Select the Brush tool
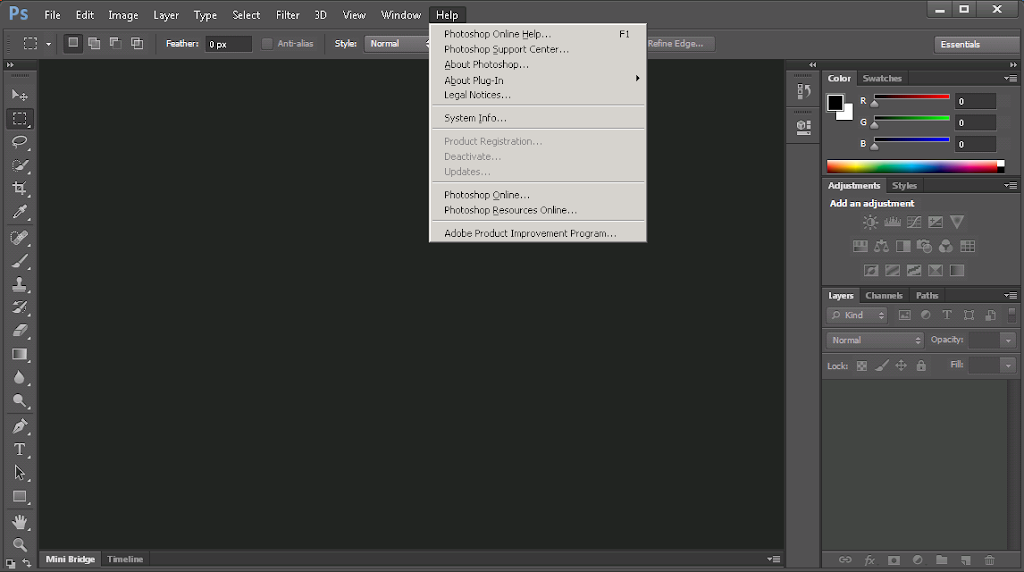This screenshot has width=1024, height=572. [20, 261]
